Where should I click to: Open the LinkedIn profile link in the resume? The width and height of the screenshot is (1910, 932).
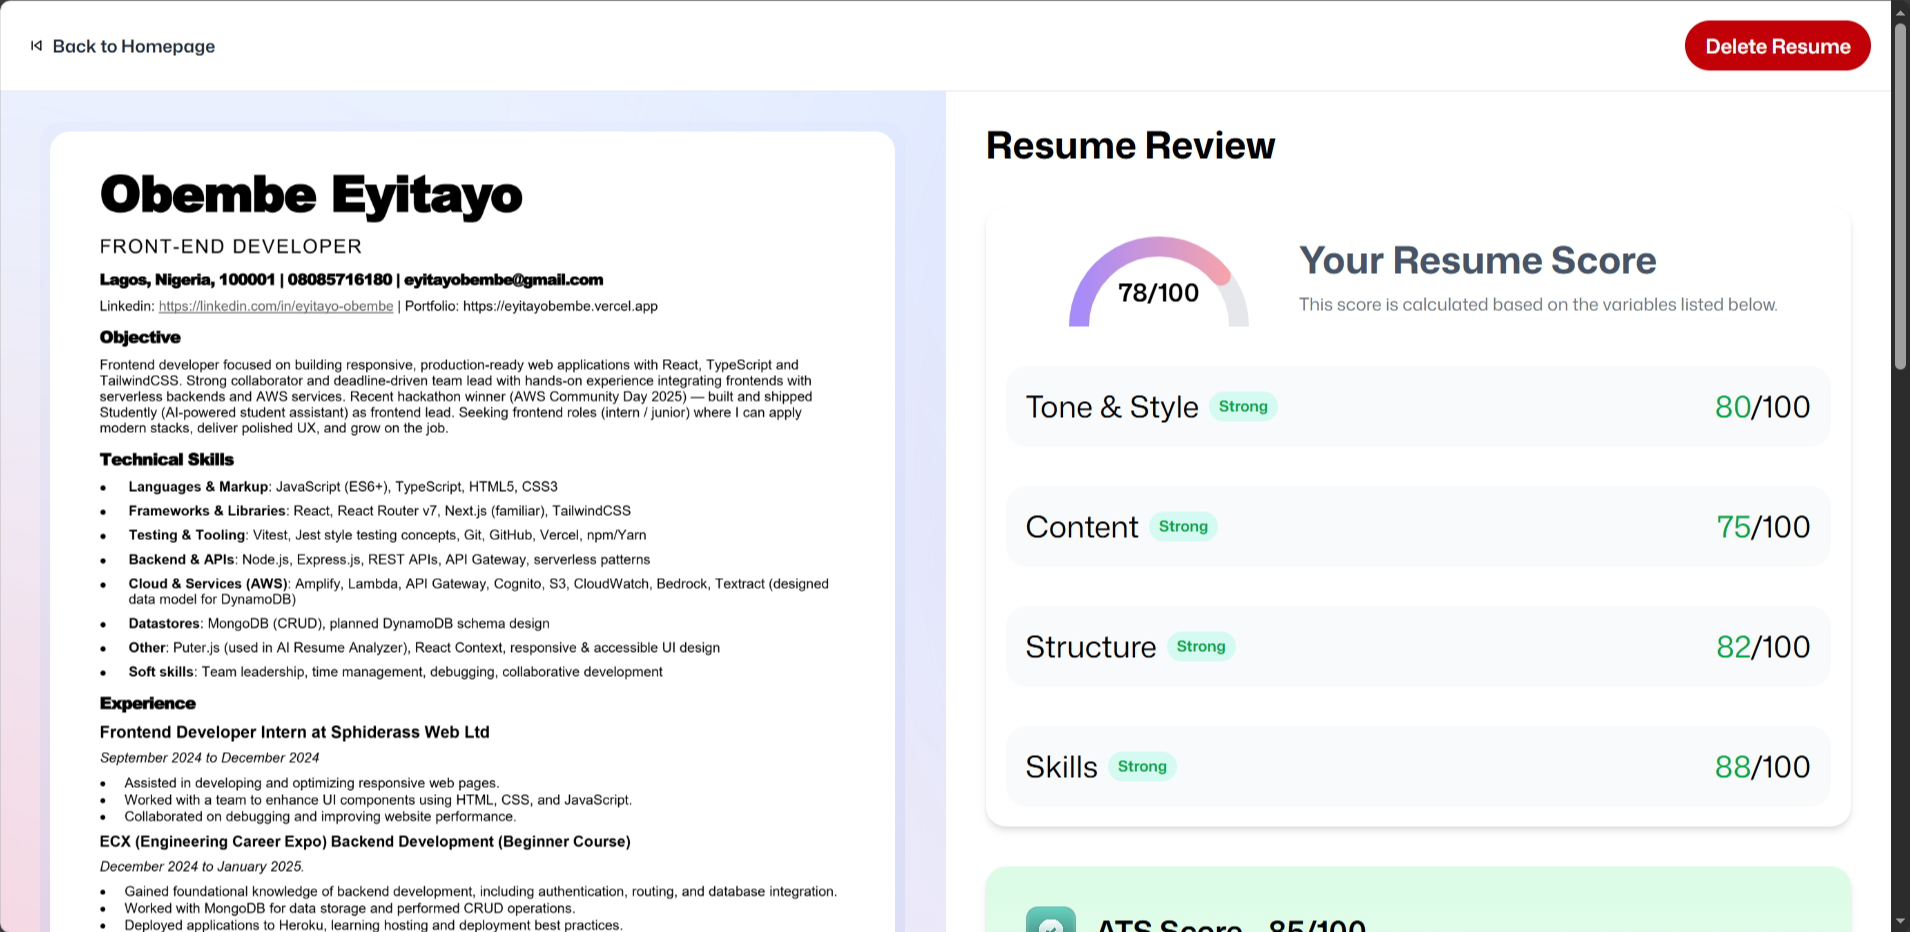click(x=276, y=306)
